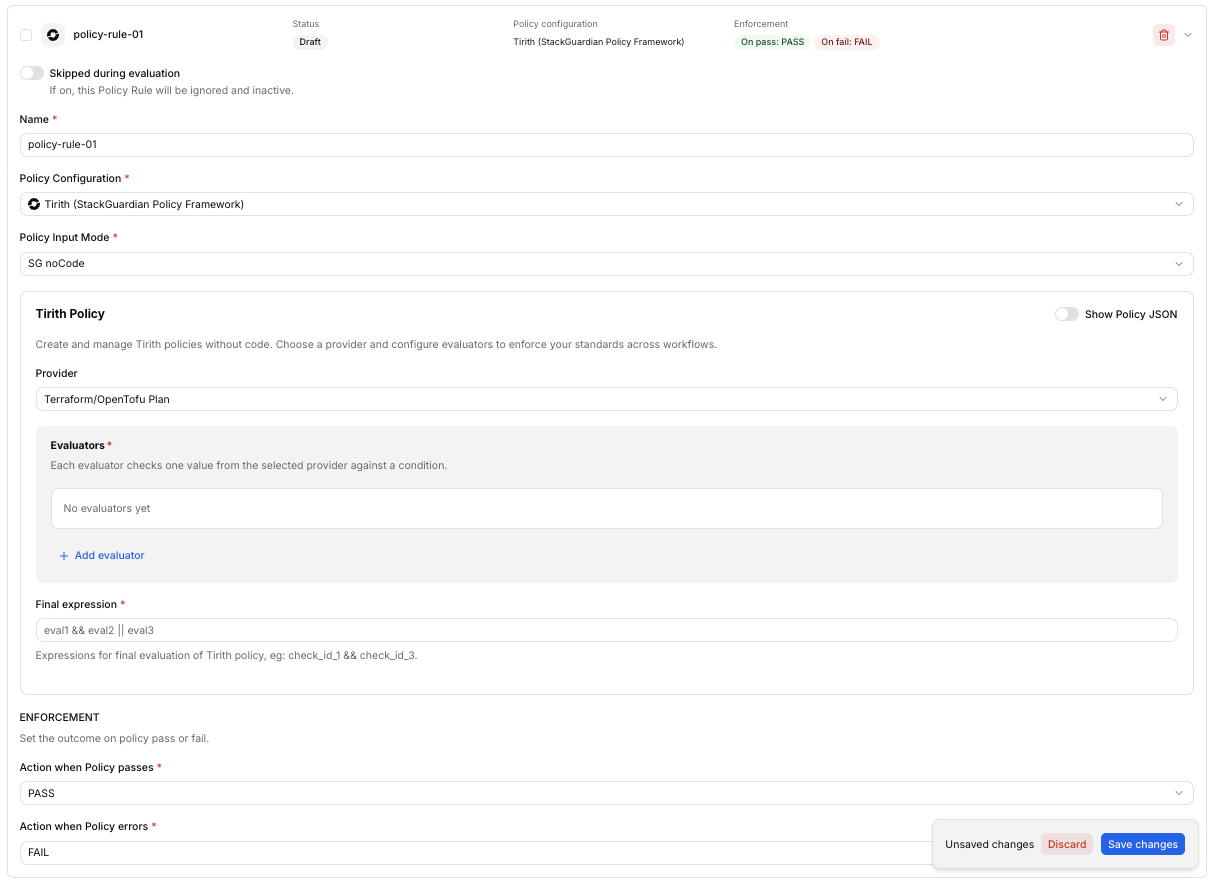The image size is (1215, 882).
Task: Enable the Skipped during evaluation toggle
Action: coord(32,73)
